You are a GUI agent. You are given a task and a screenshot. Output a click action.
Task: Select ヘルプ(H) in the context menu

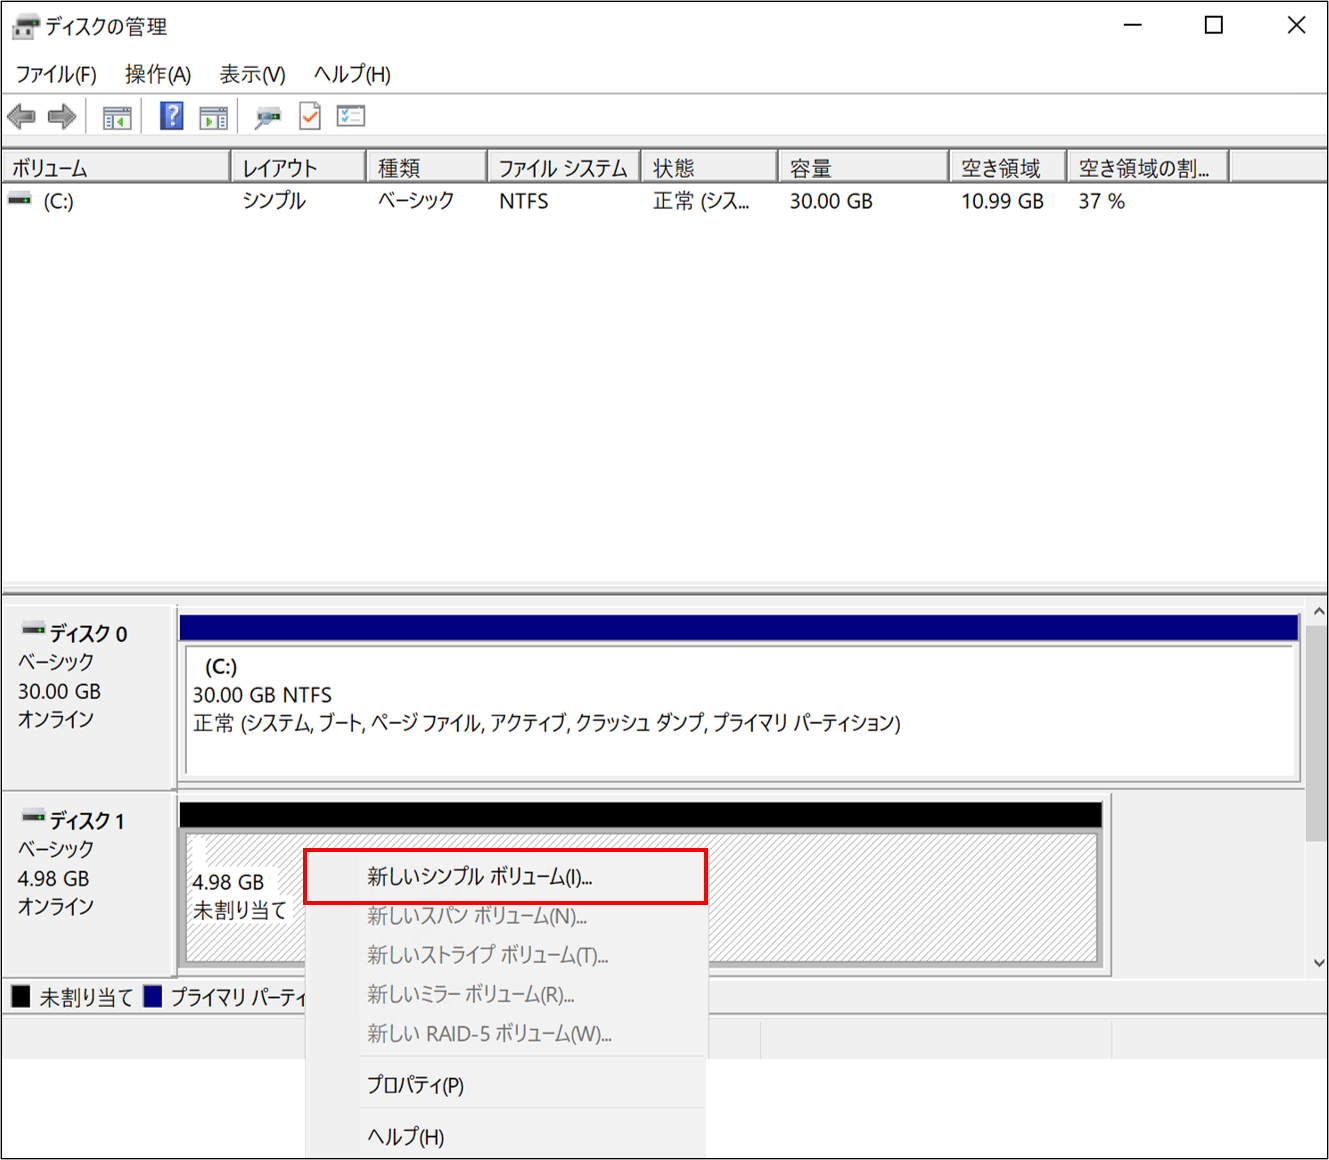pyautogui.click(x=405, y=1137)
